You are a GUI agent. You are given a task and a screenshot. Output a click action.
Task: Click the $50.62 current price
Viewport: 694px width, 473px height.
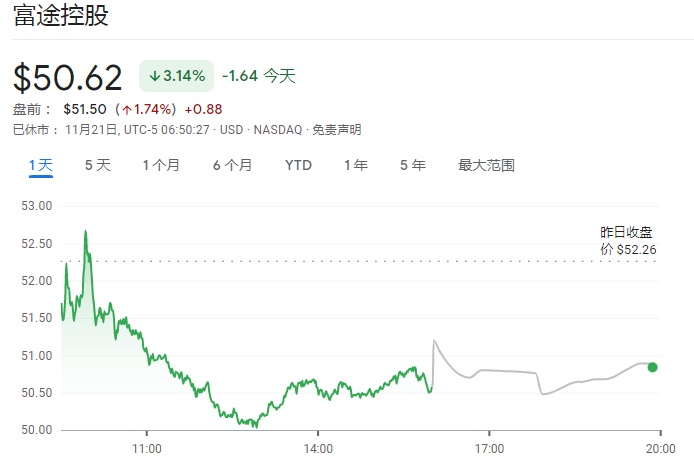[x=68, y=78]
